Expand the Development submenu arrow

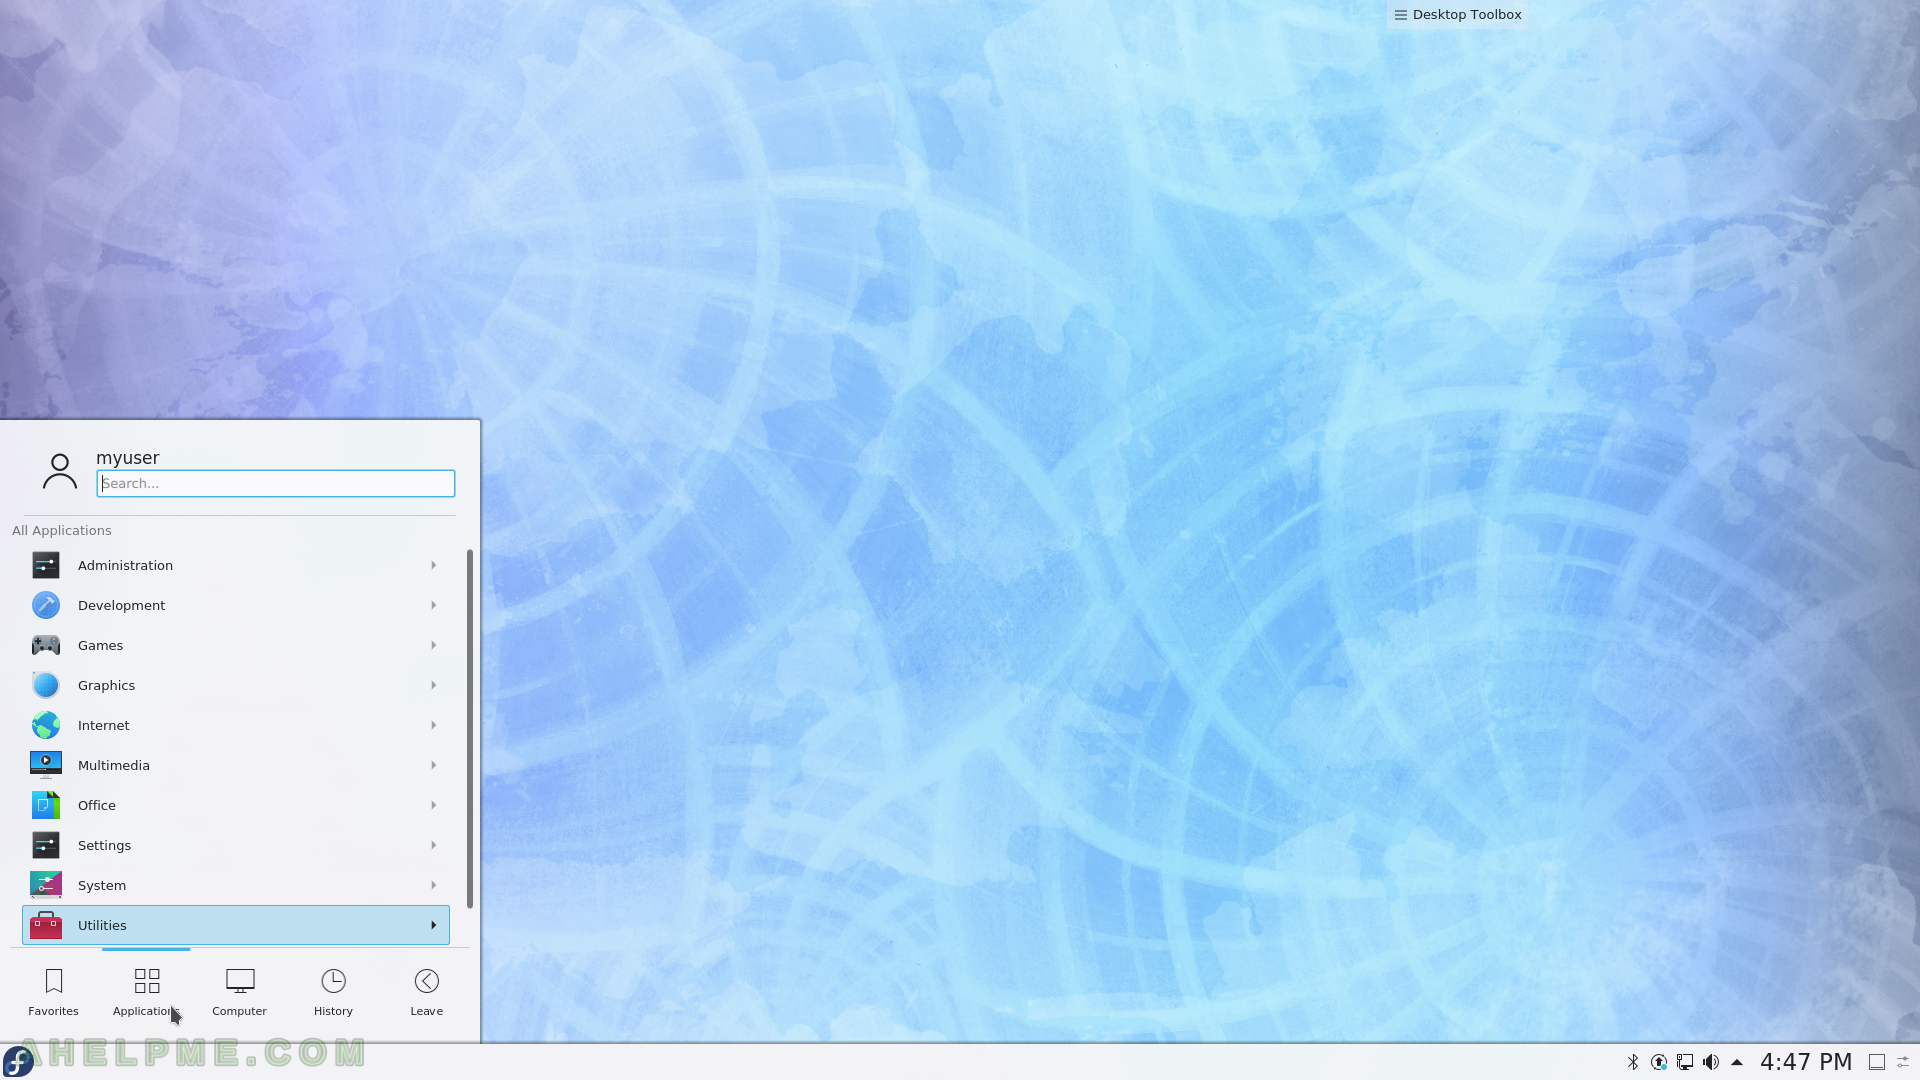point(434,605)
